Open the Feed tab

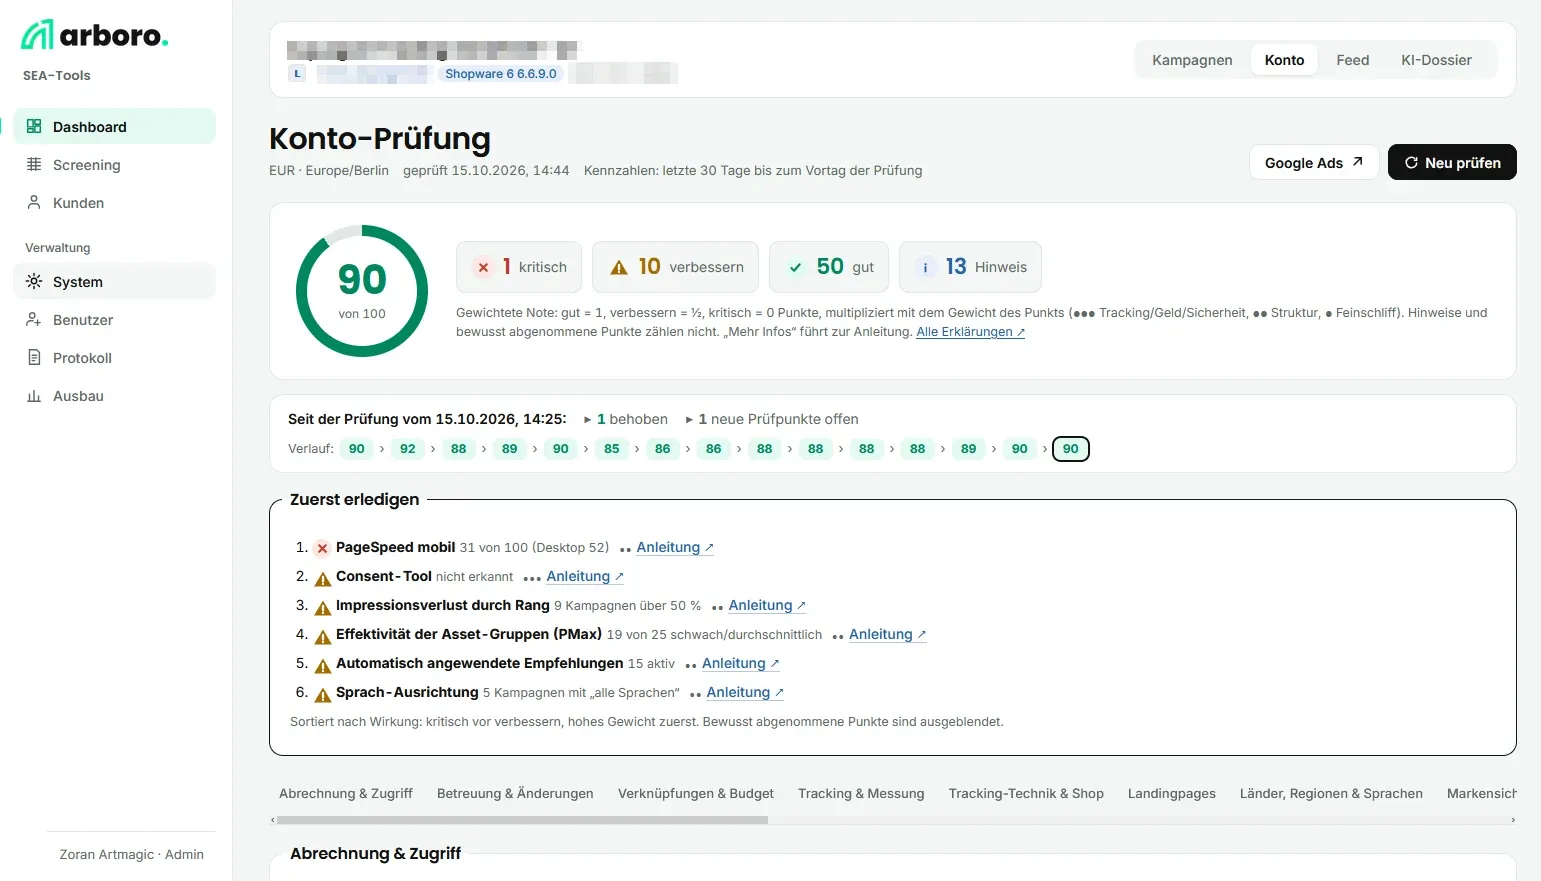[x=1353, y=60]
